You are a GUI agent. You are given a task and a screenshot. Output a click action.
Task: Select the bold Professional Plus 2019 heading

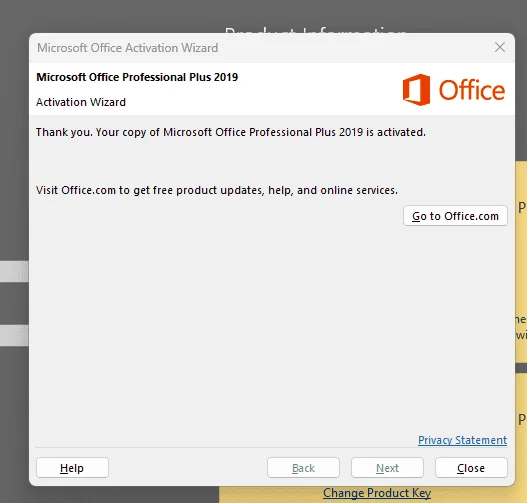(137, 77)
